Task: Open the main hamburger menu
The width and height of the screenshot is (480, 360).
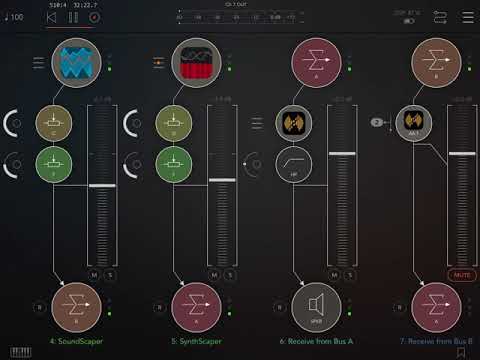Action: [468, 17]
